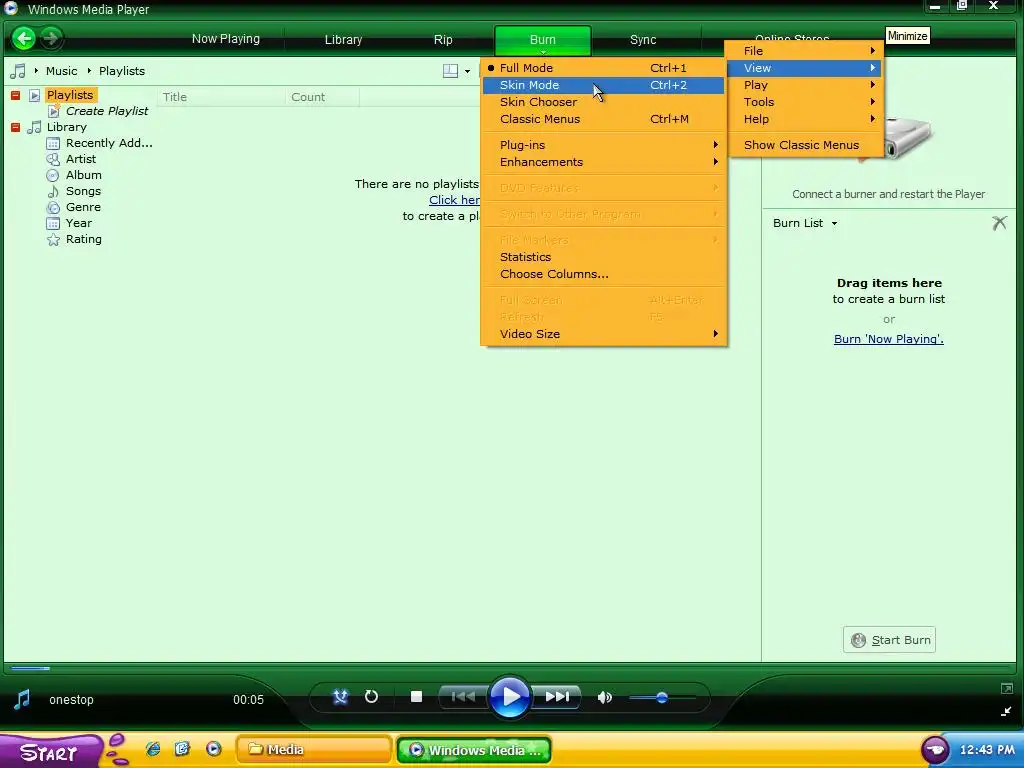Switch to the Now Playing tab
Screen dimensions: 1024x768
pos(226,39)
